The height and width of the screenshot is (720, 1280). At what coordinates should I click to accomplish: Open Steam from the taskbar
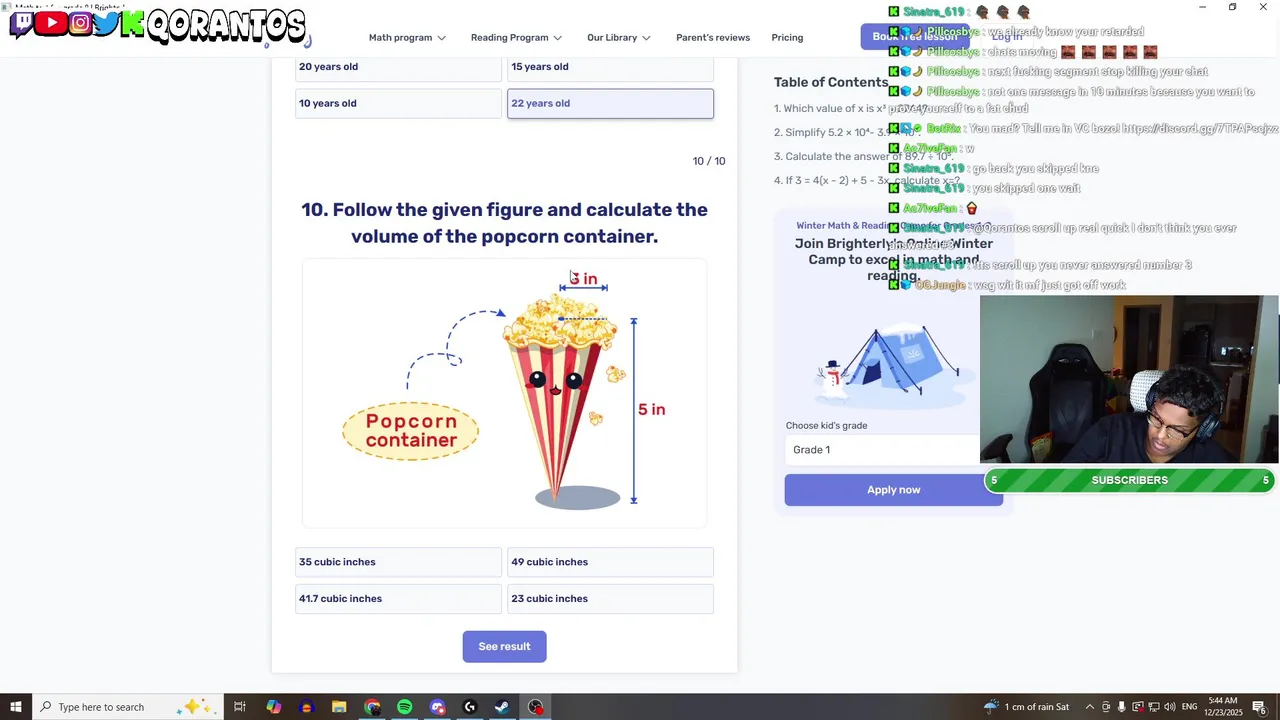click(x=502, y=707)
